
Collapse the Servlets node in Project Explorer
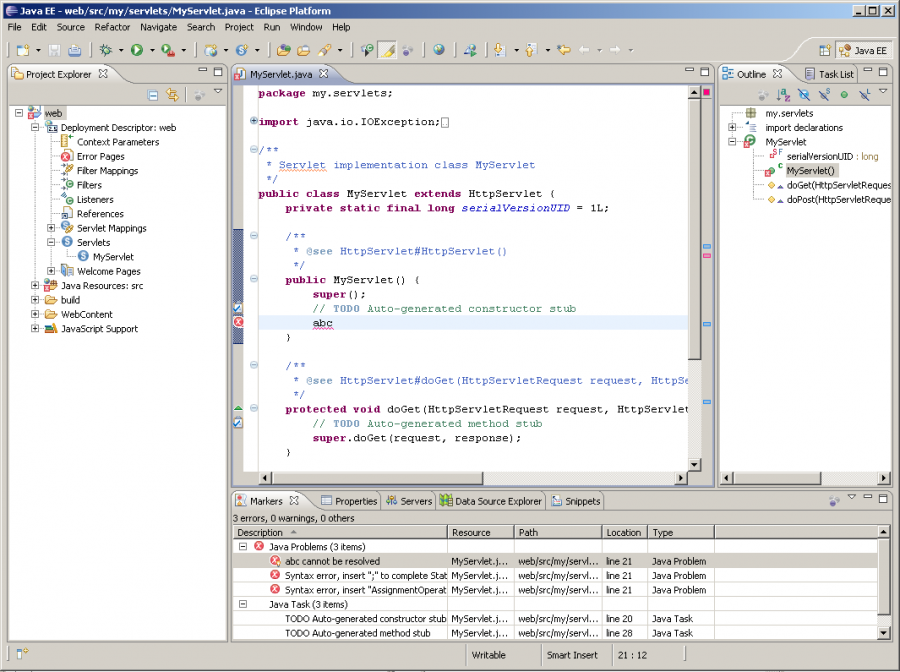(50, 242)
